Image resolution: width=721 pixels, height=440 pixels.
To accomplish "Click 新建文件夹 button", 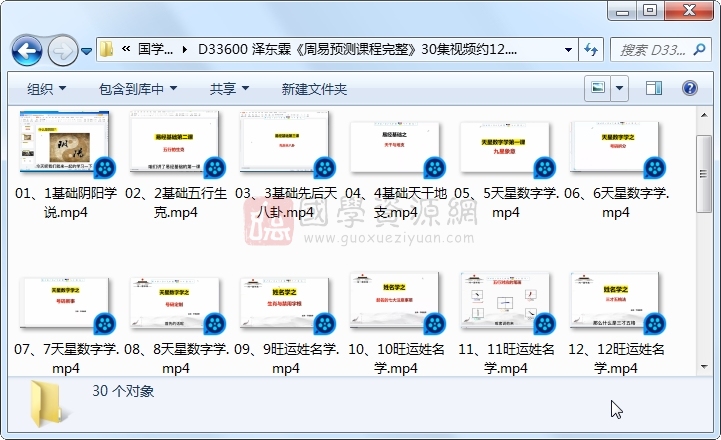I will click(314, 89).
